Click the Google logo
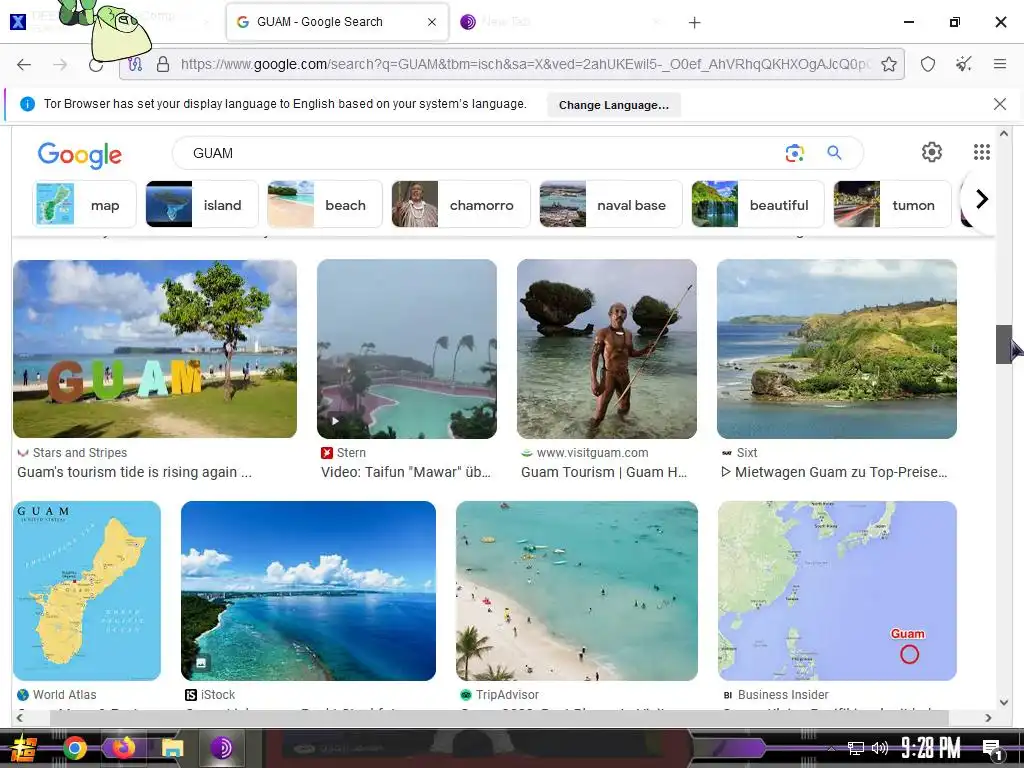Viewport: 1024px width, 768px height. point(80,155)
